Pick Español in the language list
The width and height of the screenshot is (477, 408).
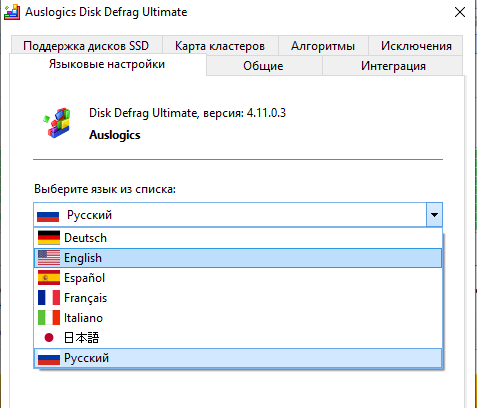coord(238,278)
